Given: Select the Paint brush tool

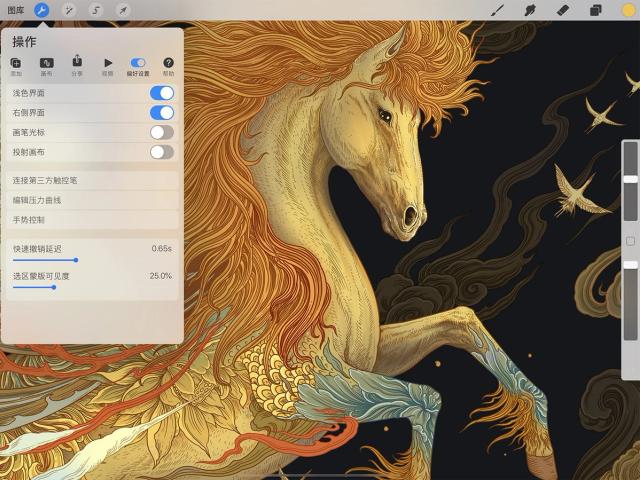Looking at the screenshot, I should (497, 10).
